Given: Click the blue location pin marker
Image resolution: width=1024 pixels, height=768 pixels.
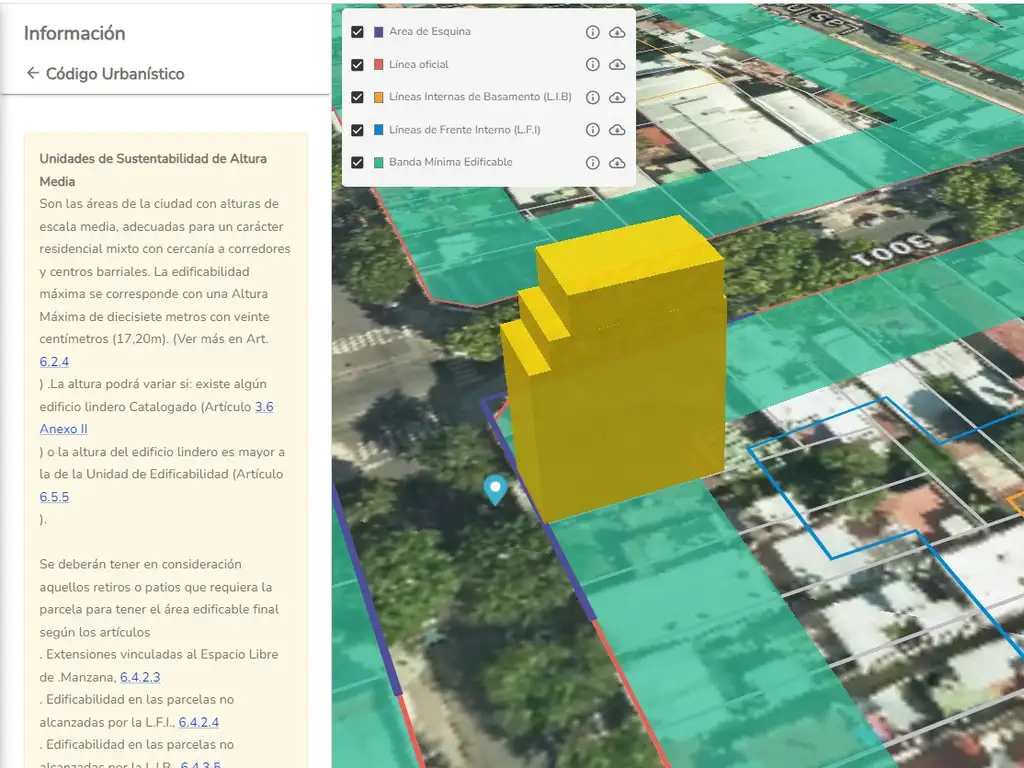Looking at the screenshot, I should pyautogui.click(x=495, y=489).
